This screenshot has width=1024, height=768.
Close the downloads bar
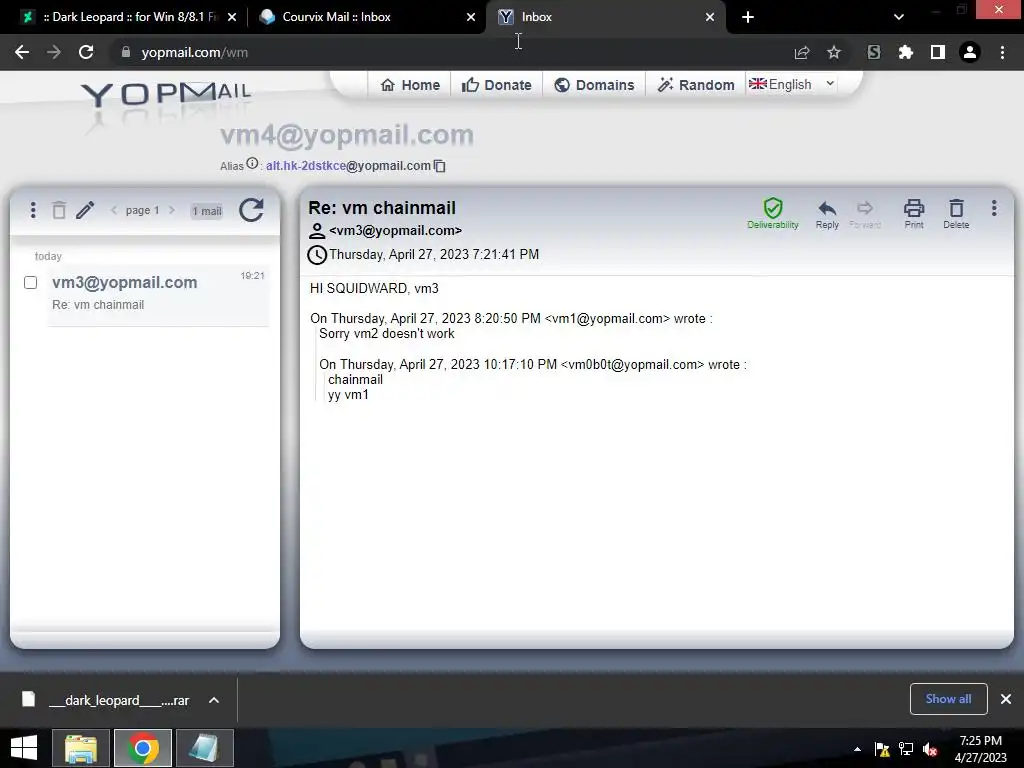pyautogui.click(x=1006, y=699)
